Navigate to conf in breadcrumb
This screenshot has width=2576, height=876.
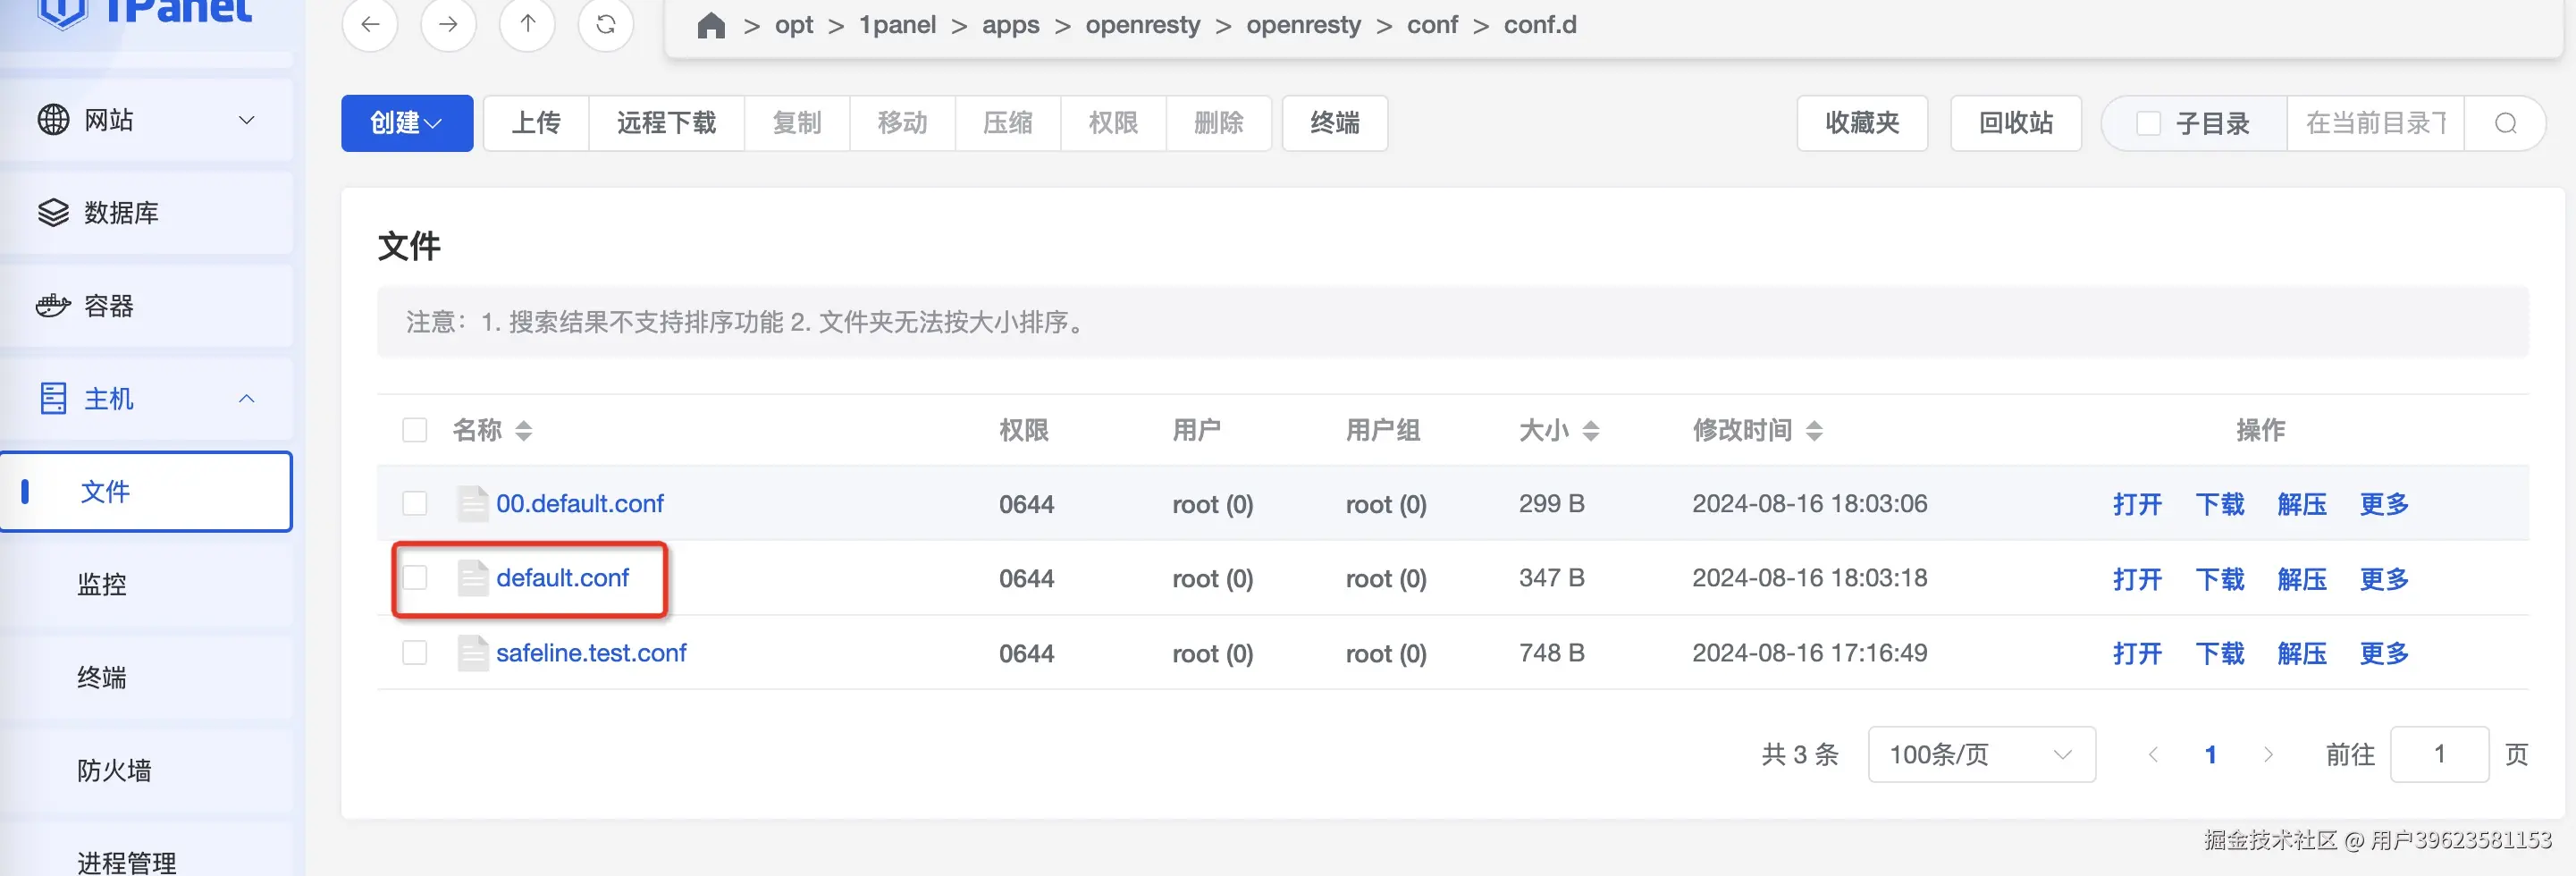1432,25
